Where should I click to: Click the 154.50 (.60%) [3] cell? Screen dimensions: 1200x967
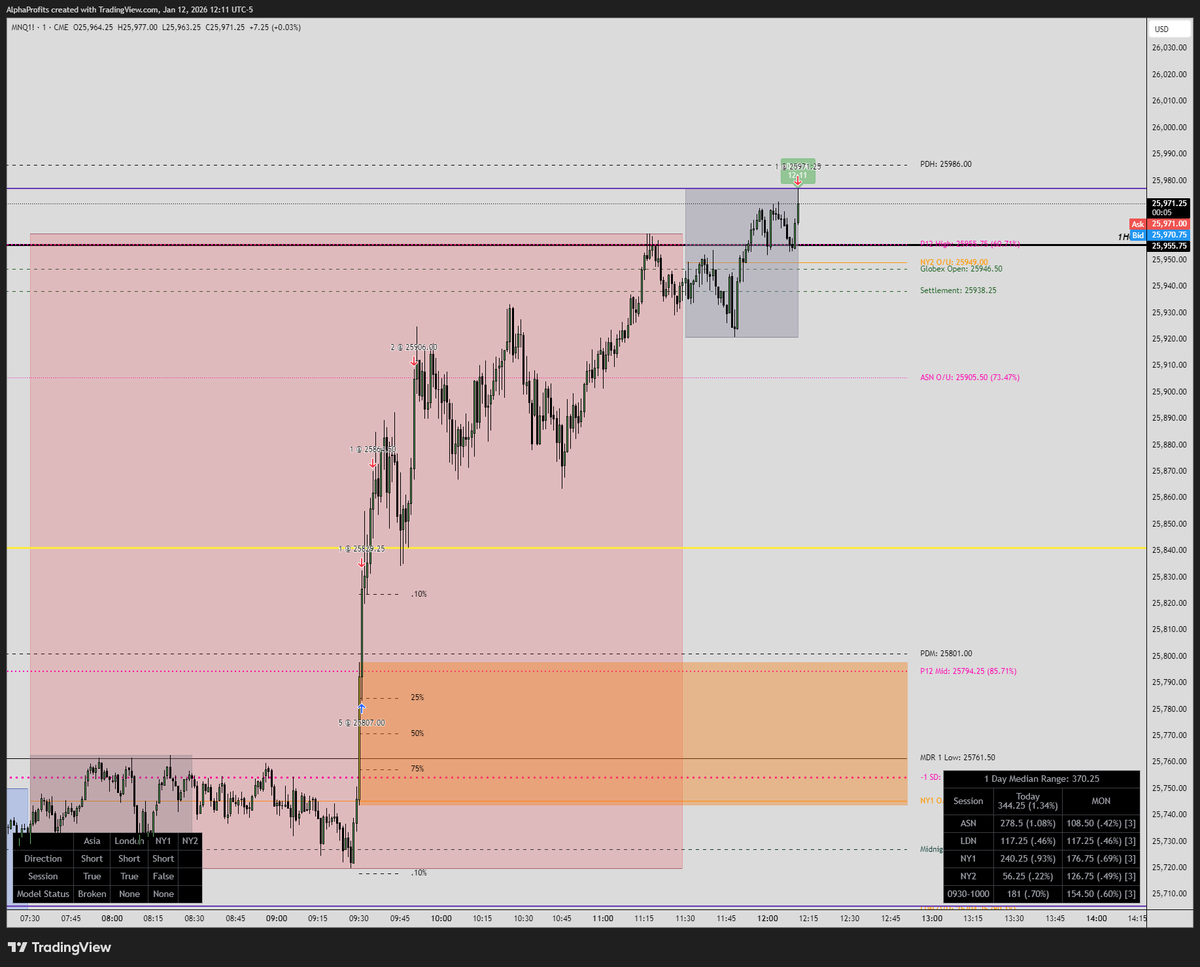click(1100, 893)
